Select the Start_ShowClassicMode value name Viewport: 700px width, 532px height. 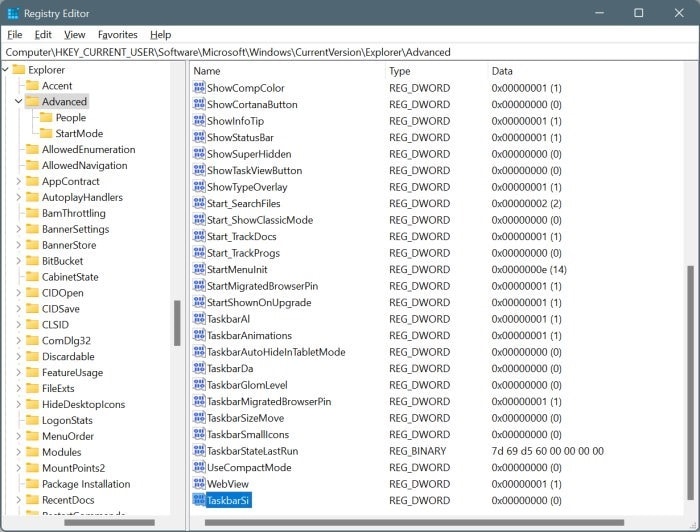(x=260, y=220)
